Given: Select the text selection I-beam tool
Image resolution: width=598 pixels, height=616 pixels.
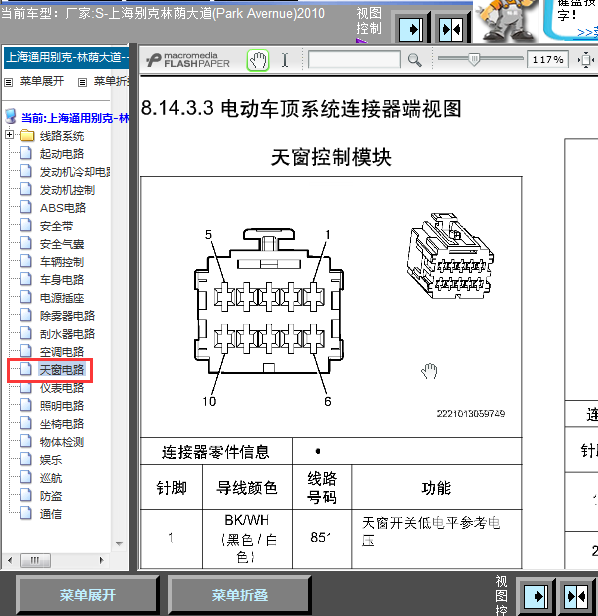Looking at the screenshot, I should click(x=285, y=60).
